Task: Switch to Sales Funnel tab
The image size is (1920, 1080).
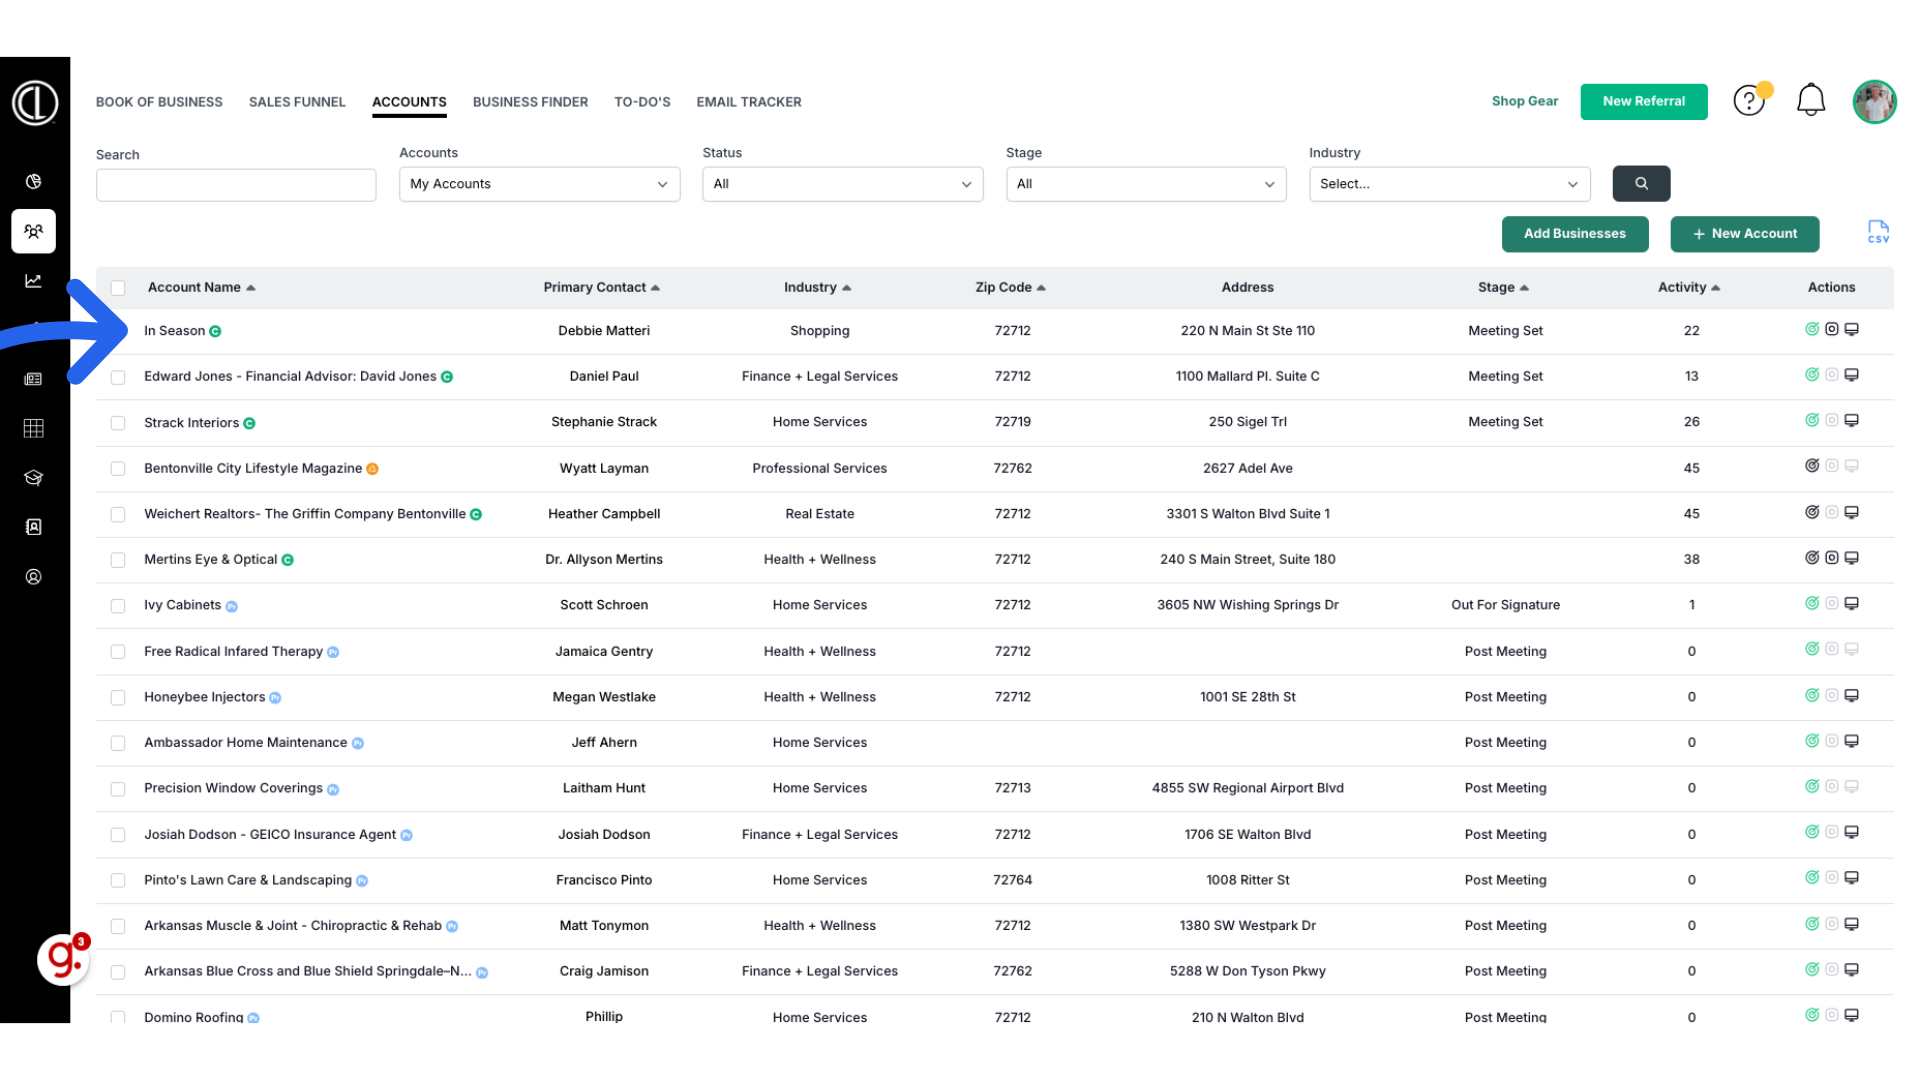Action: tap(297, 102)
